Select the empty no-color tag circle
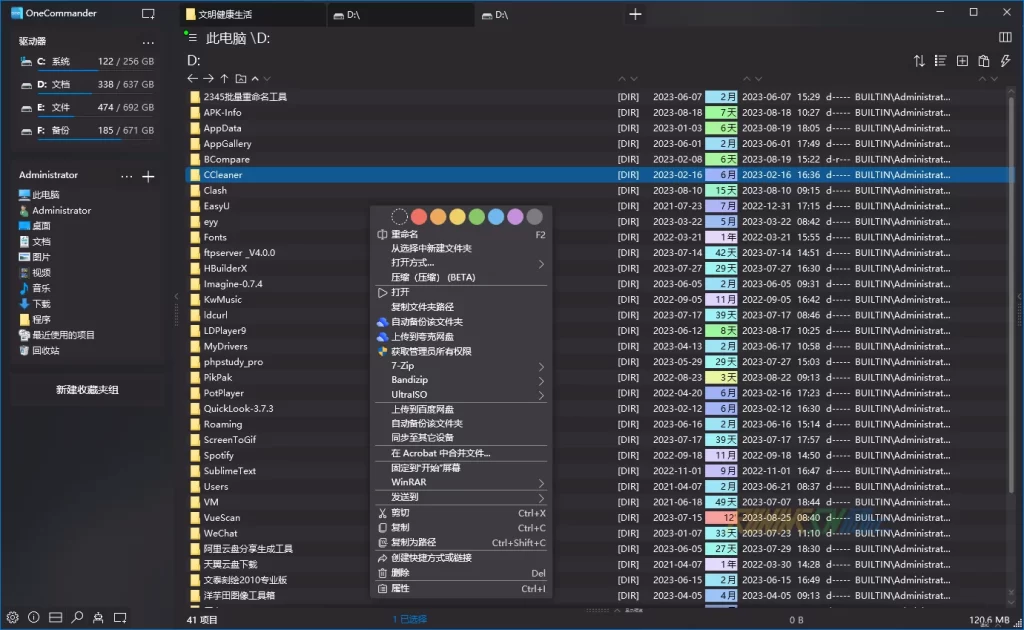Image resolution: width=1024 pixels, height=630 pixels. coord(399,216)
